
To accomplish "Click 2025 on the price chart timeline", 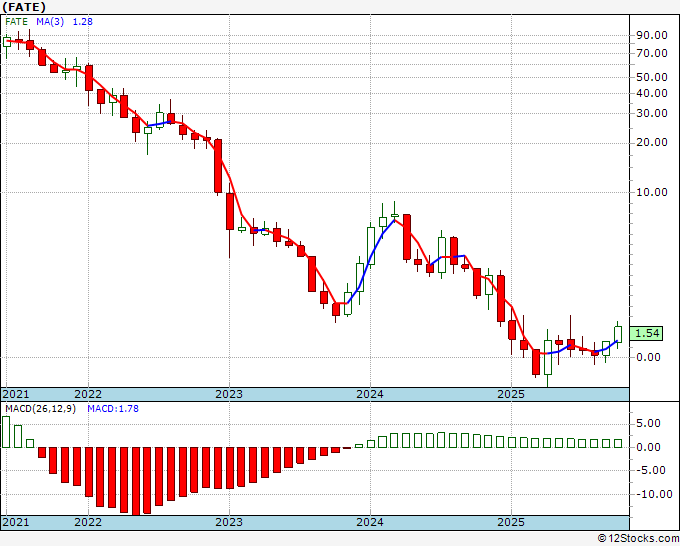I will click(x=511, y=394).
